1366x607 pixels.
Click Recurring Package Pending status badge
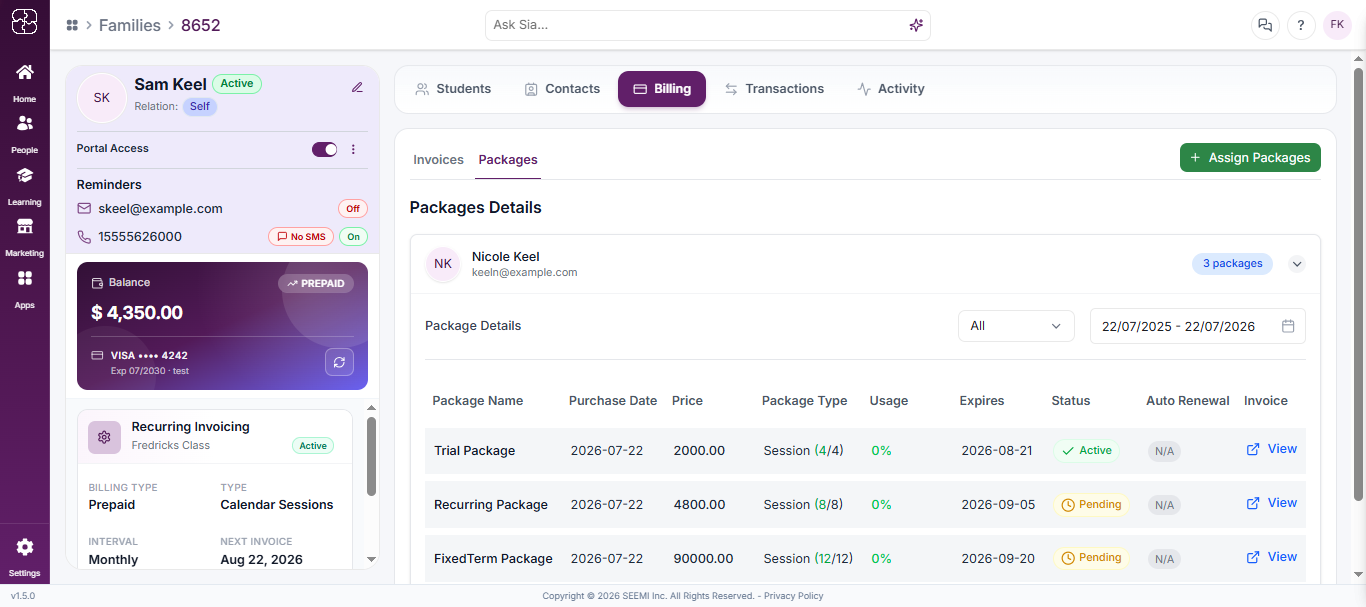click(1090, 505)
